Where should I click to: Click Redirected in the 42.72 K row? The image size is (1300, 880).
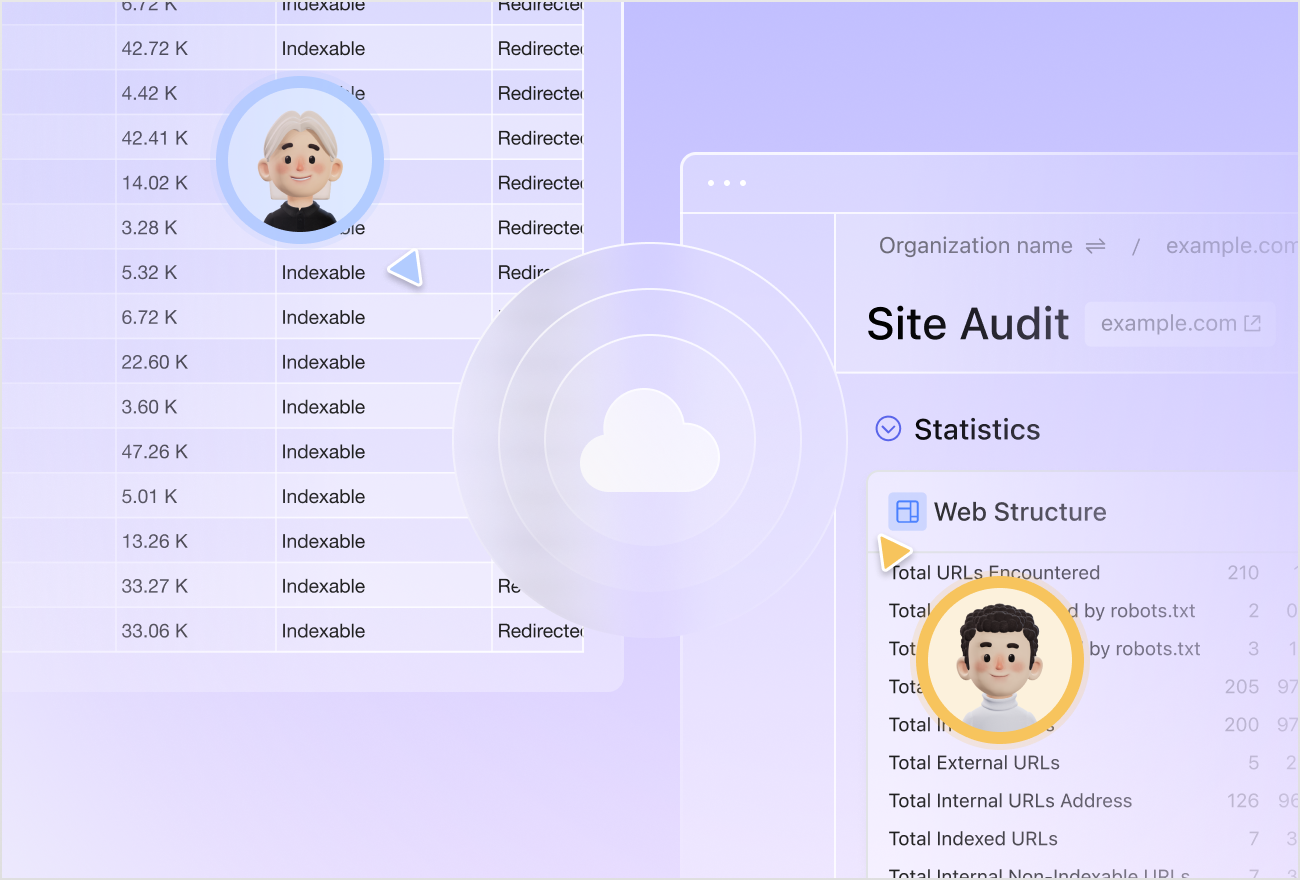coord(540,49)
